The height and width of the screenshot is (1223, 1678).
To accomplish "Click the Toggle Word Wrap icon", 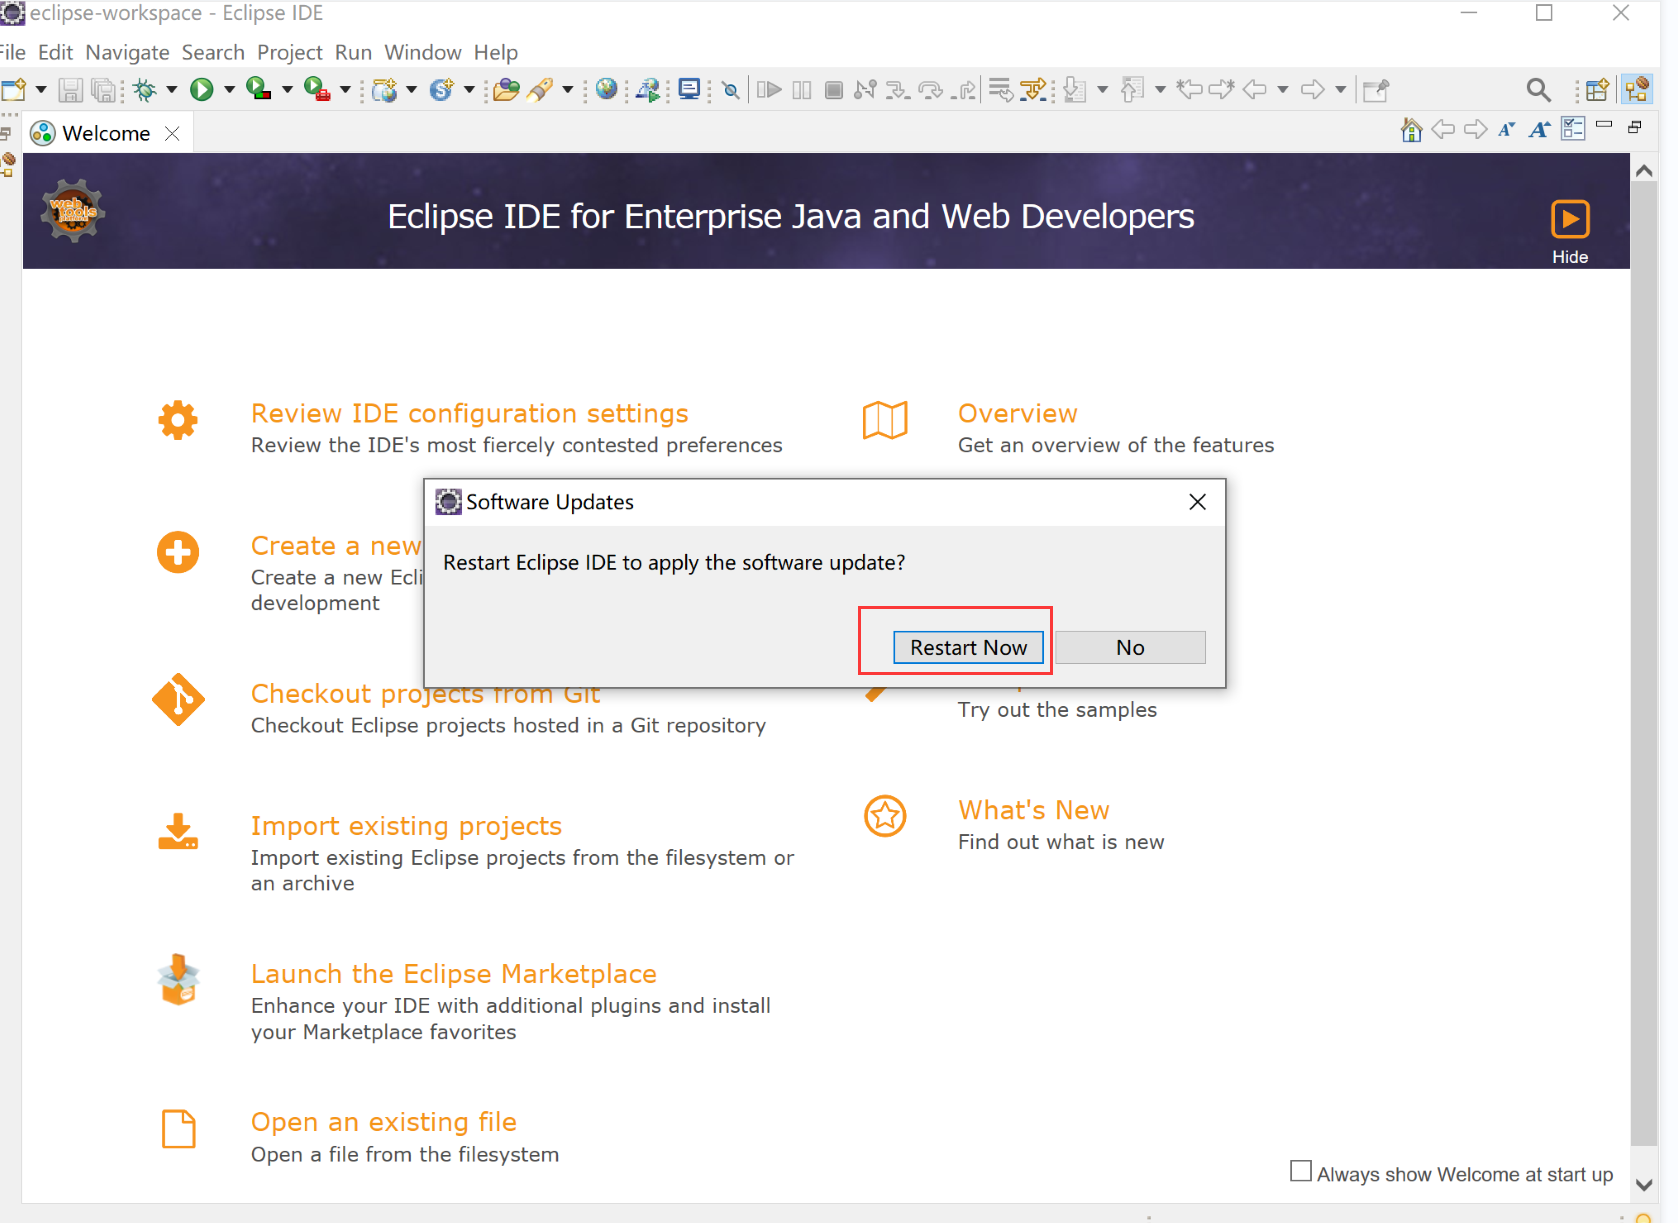I will (1001, 90).
